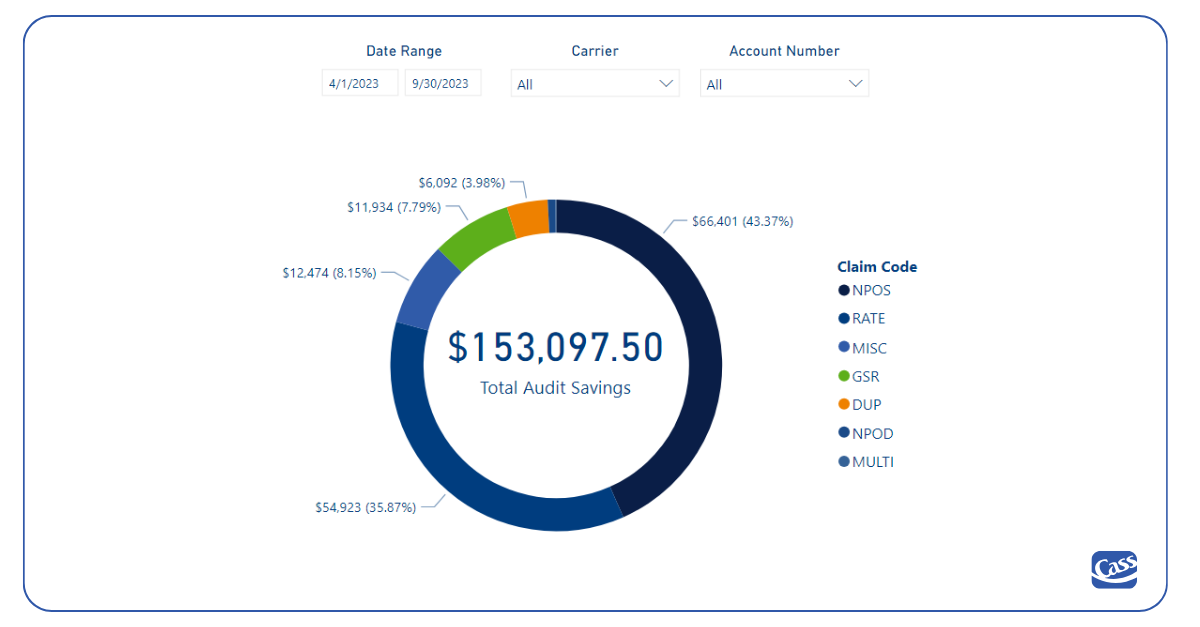Open the Carrier dropdown
Screen dimensions: 1200x627
coord(594,83)
